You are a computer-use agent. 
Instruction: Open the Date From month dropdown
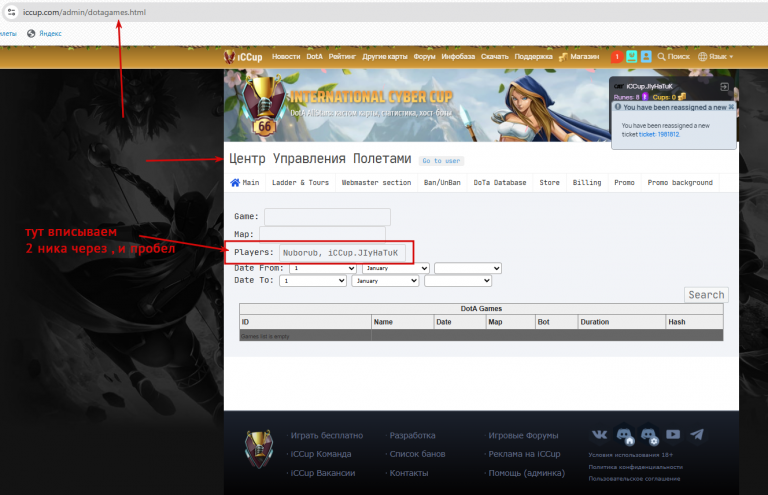[396, 268]
